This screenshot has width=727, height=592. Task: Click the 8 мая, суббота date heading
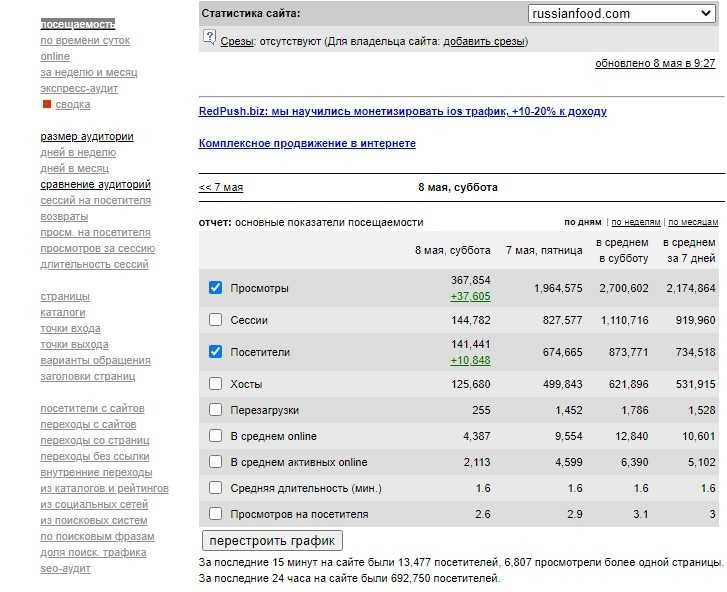click(x=458, y=187)
